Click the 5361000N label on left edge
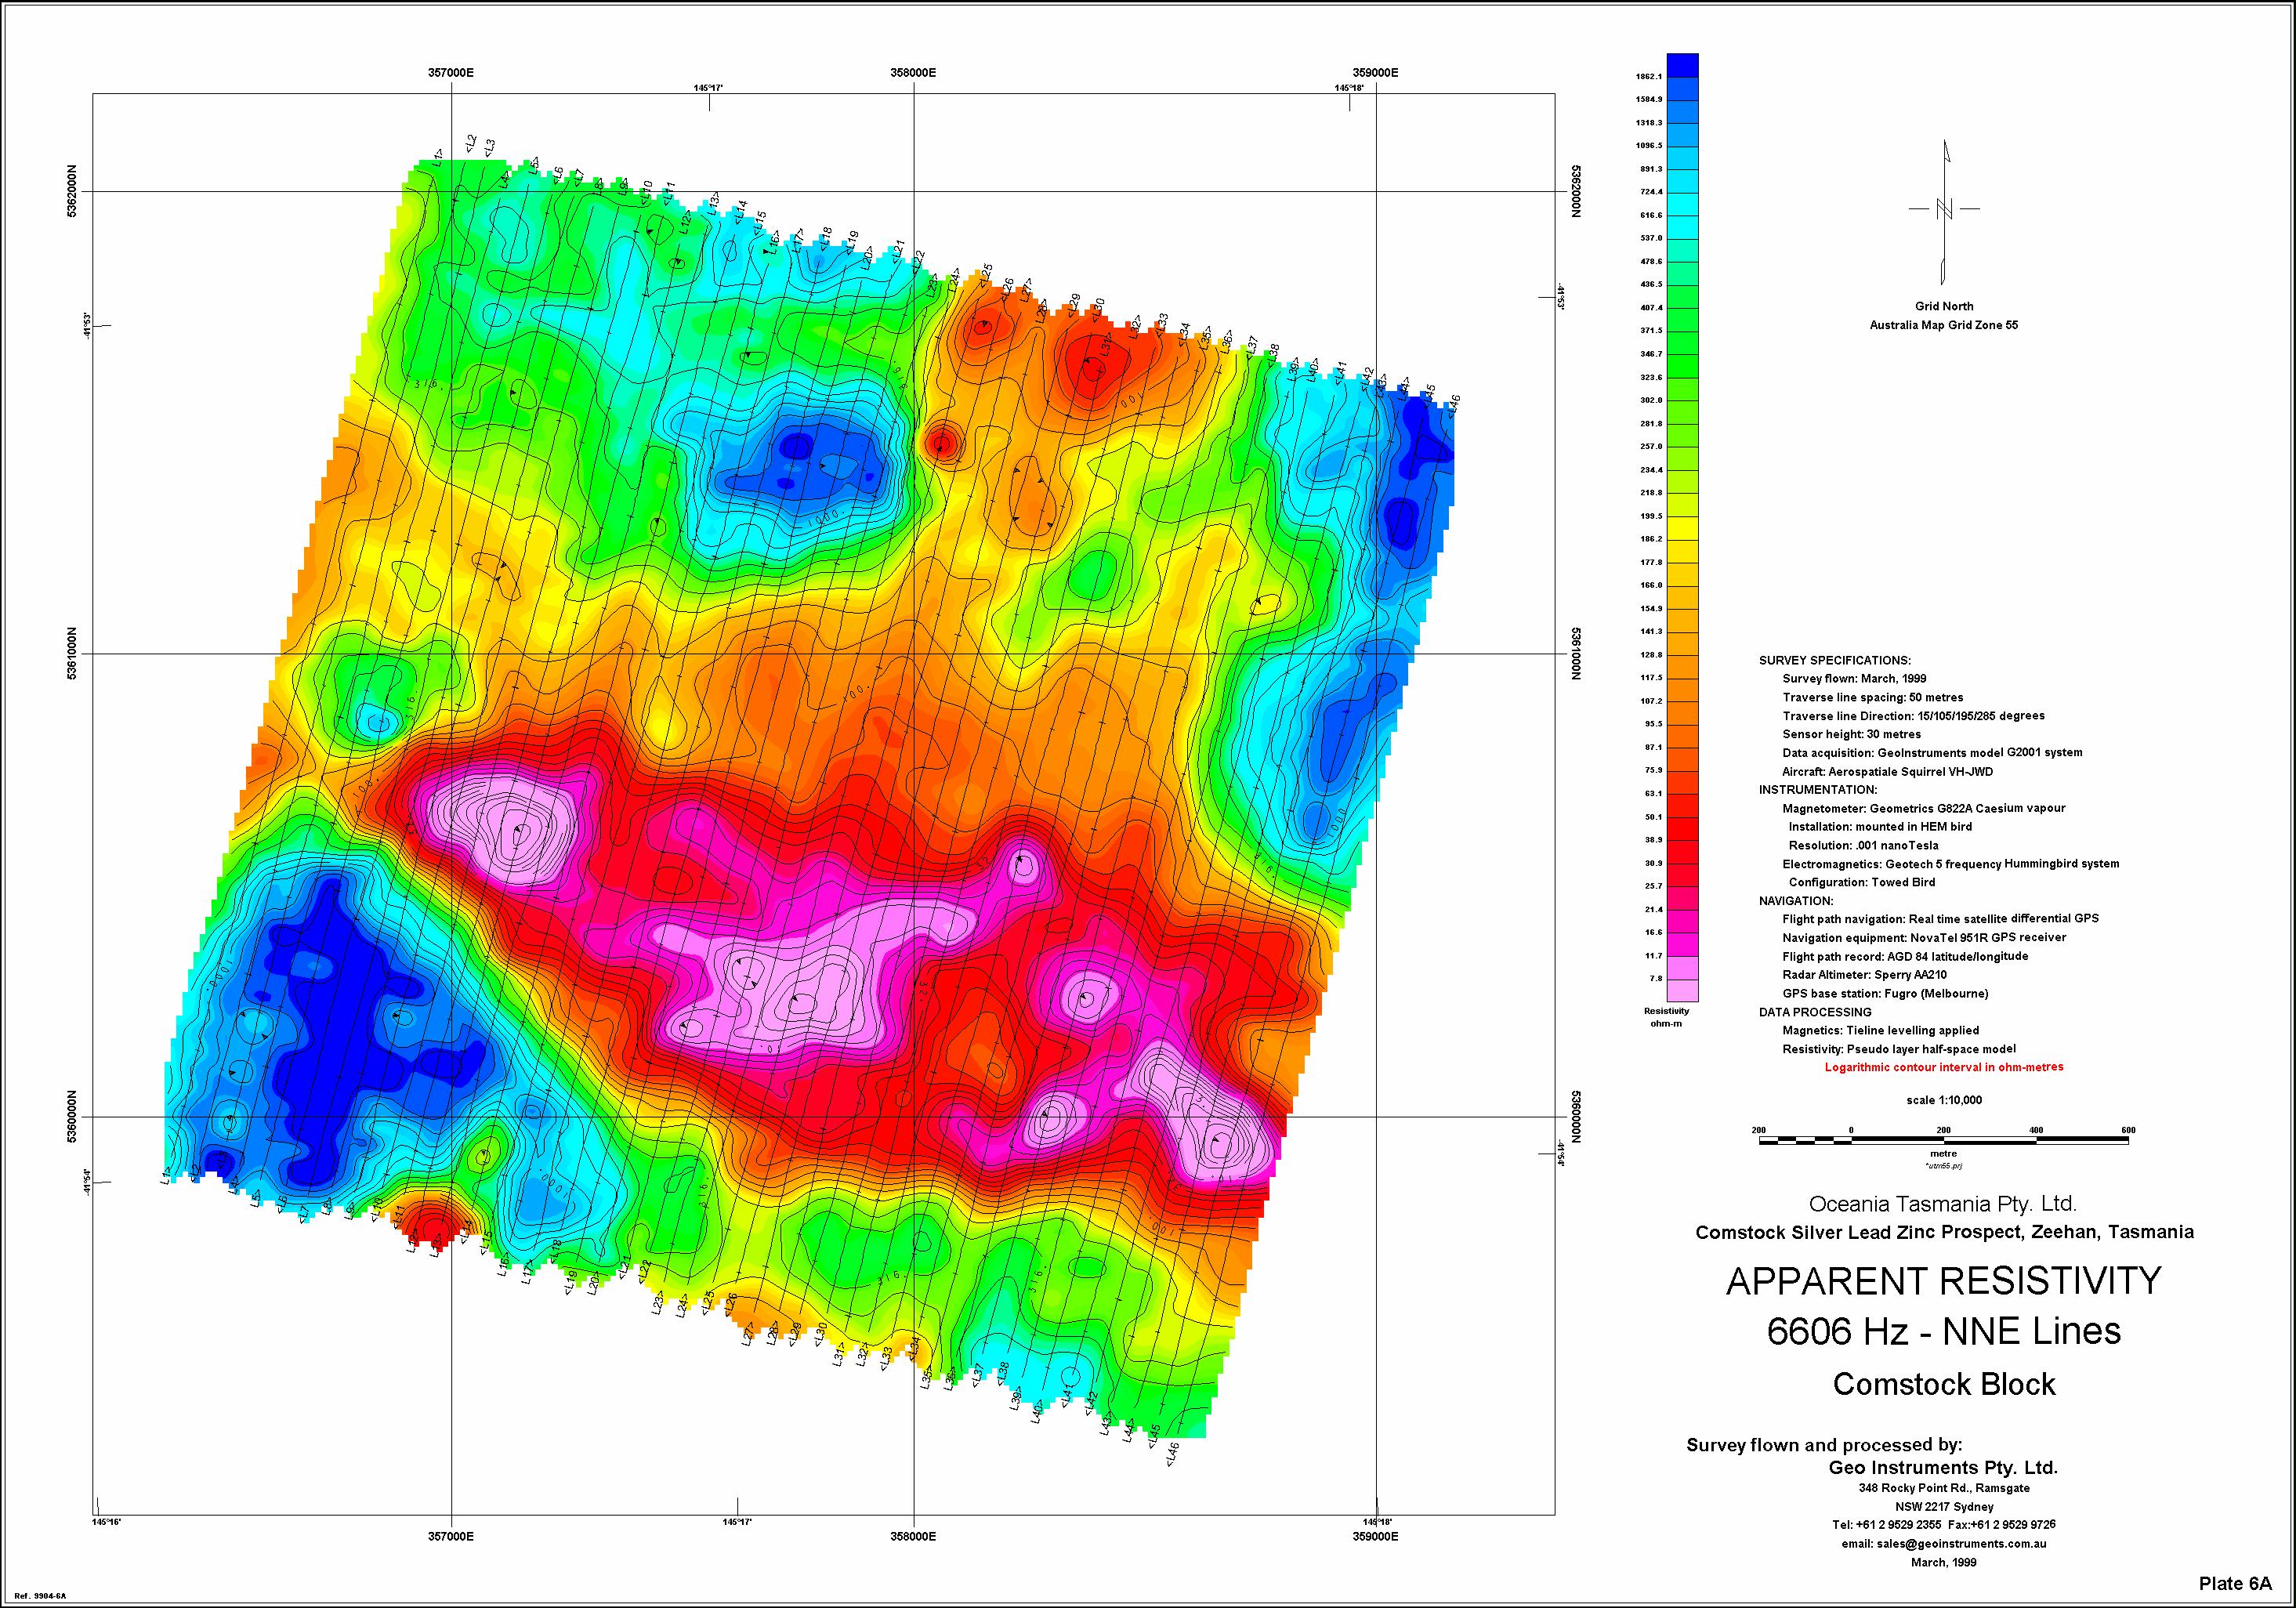Screen dimensions: 2296x1608 tap(73, 654)
